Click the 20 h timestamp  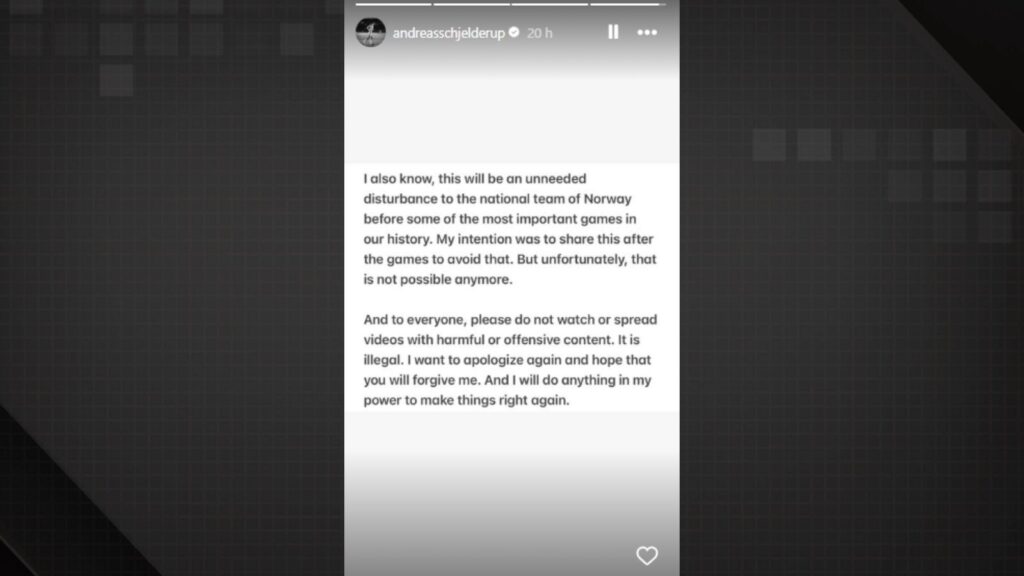pos(540,33)
